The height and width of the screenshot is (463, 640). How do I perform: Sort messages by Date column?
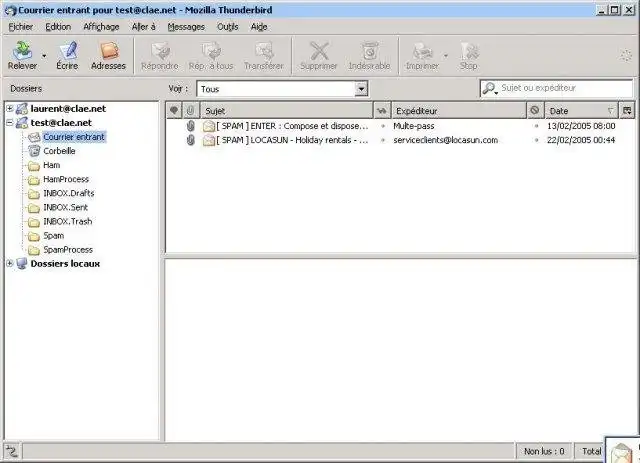pos(581,110)
